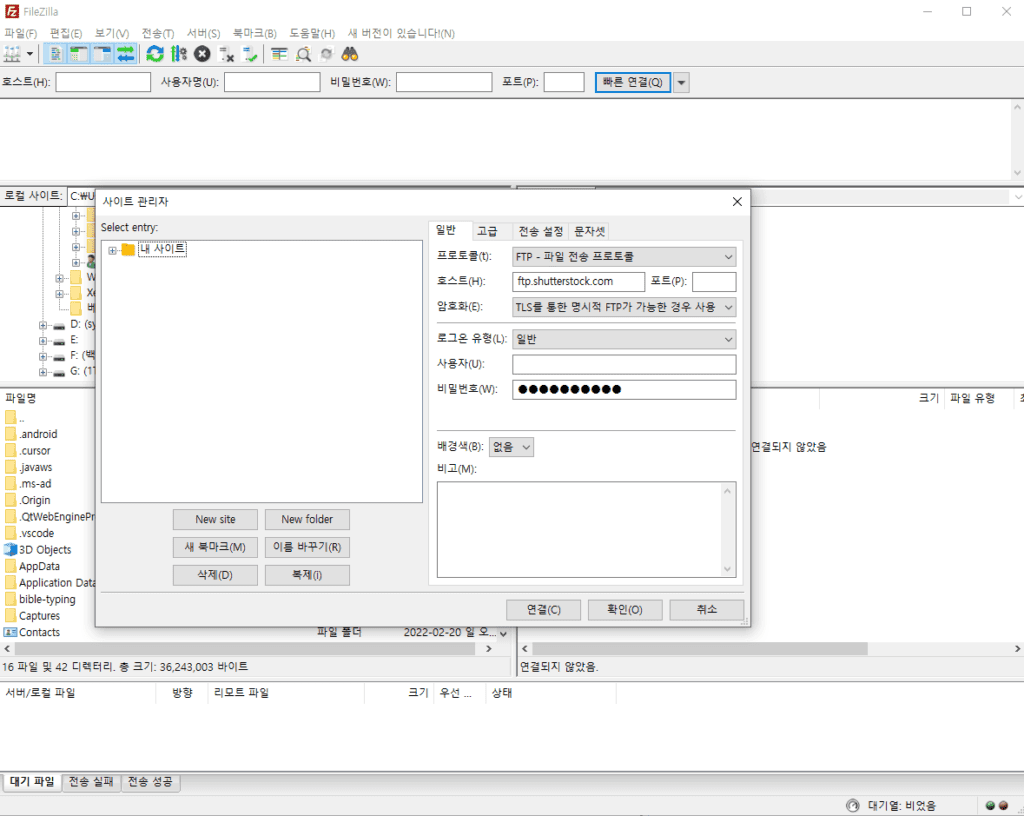Search remote files binoculars icon
The image size is (1024, 816).
(x=350, y=54)
